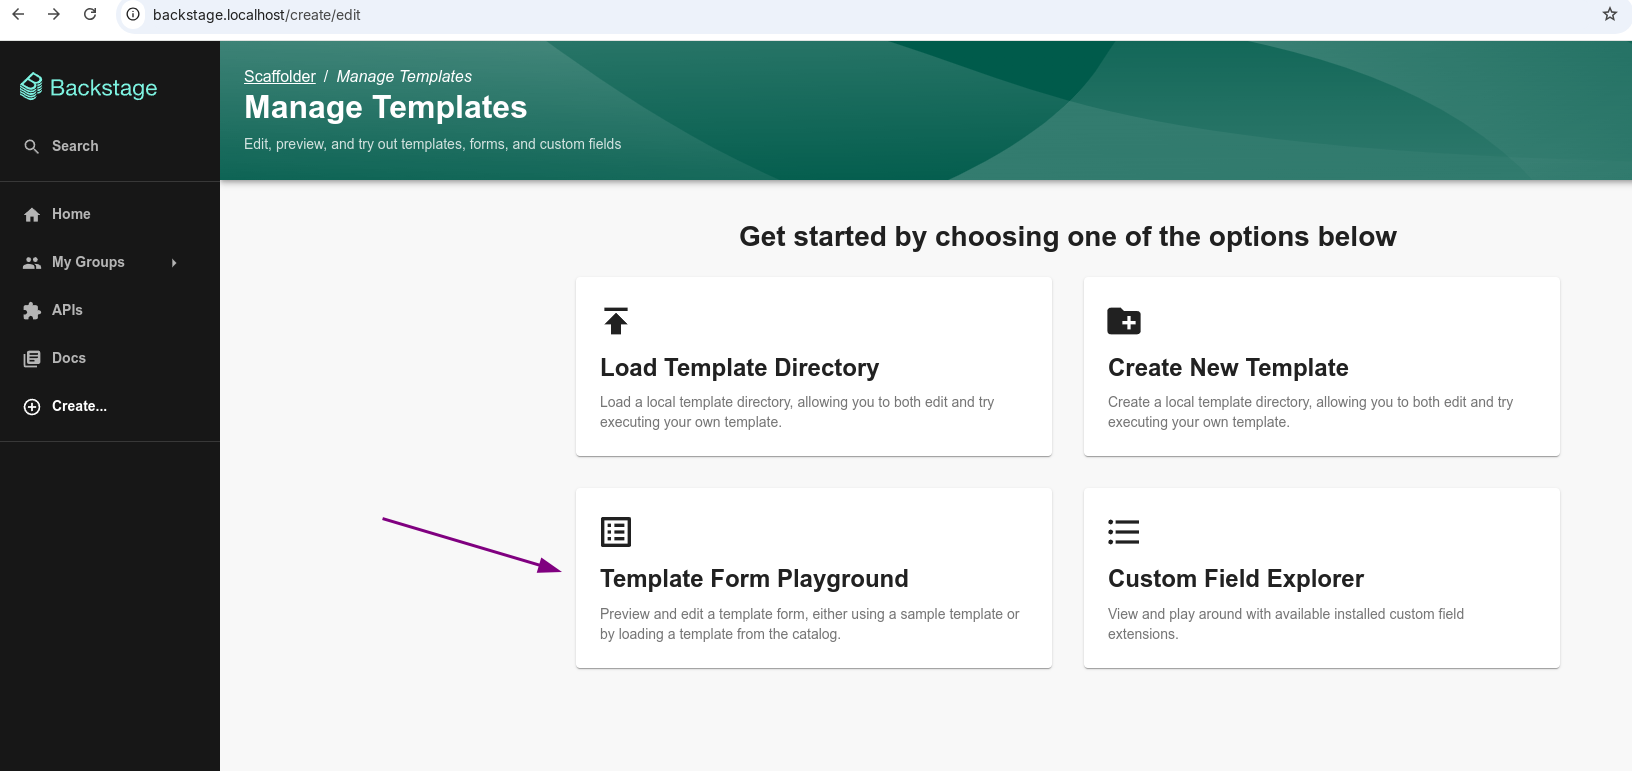This screenshot has height=771, width=1632.
Task: Click the folder-plus icon on Create New Template
Action: pyautogui.click(x=1124, y=321)
